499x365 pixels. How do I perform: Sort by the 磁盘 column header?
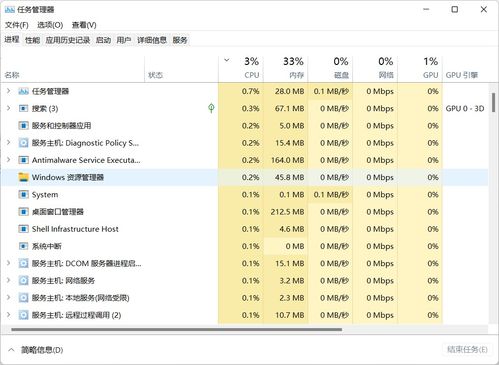coord(330,68)
